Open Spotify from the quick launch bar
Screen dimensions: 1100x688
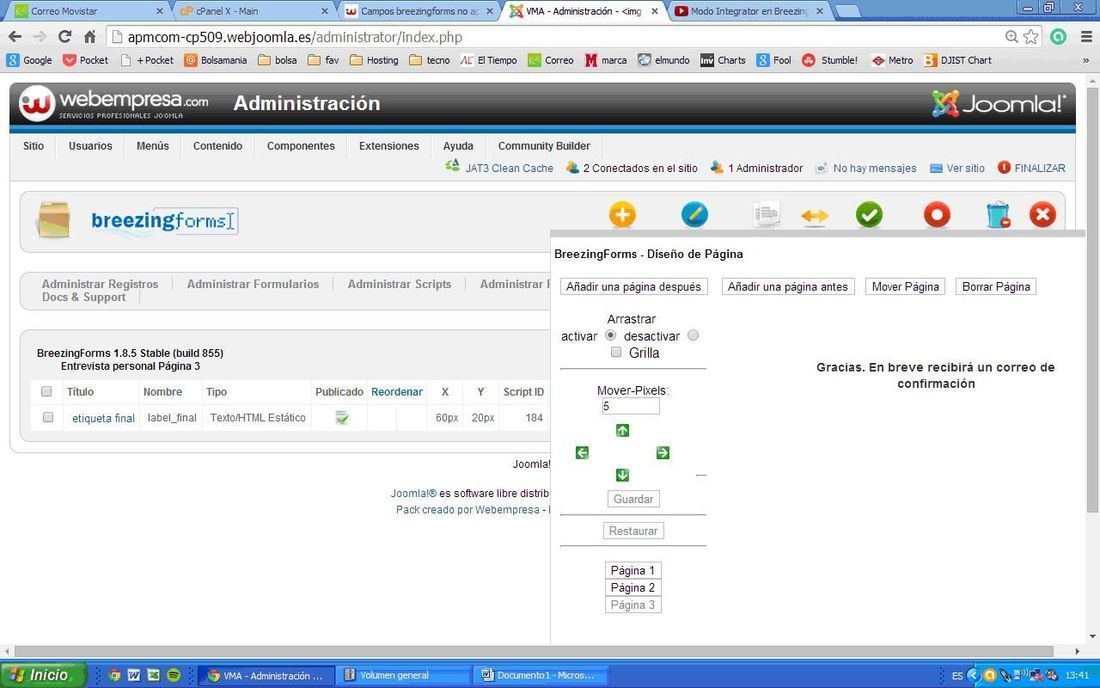(173, 675)
